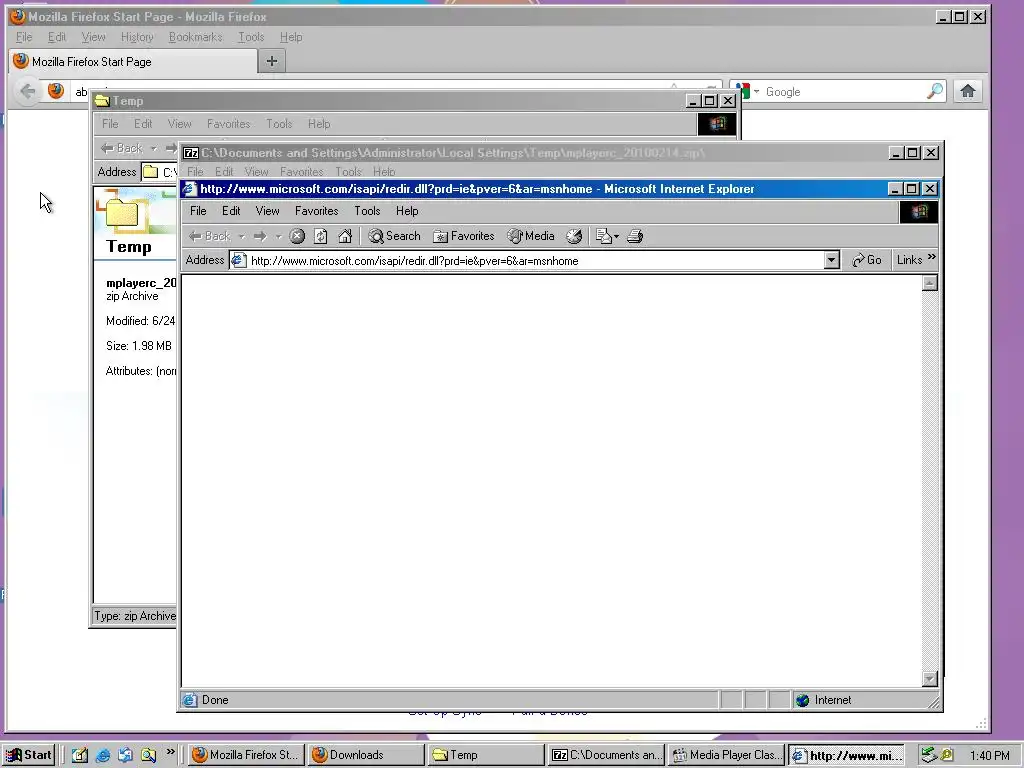The image size is (1024, 768).
Task: Switch to Media Player Classic taskbar button
Action: (726, 755)
